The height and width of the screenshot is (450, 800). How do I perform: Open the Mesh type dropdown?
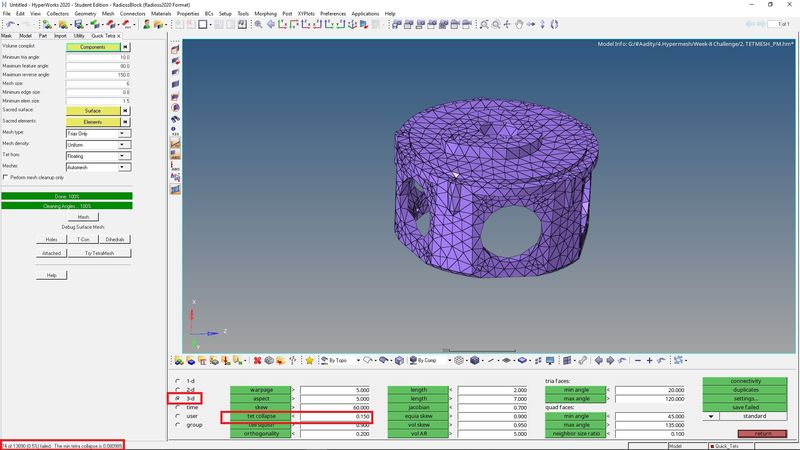point(122,134)
